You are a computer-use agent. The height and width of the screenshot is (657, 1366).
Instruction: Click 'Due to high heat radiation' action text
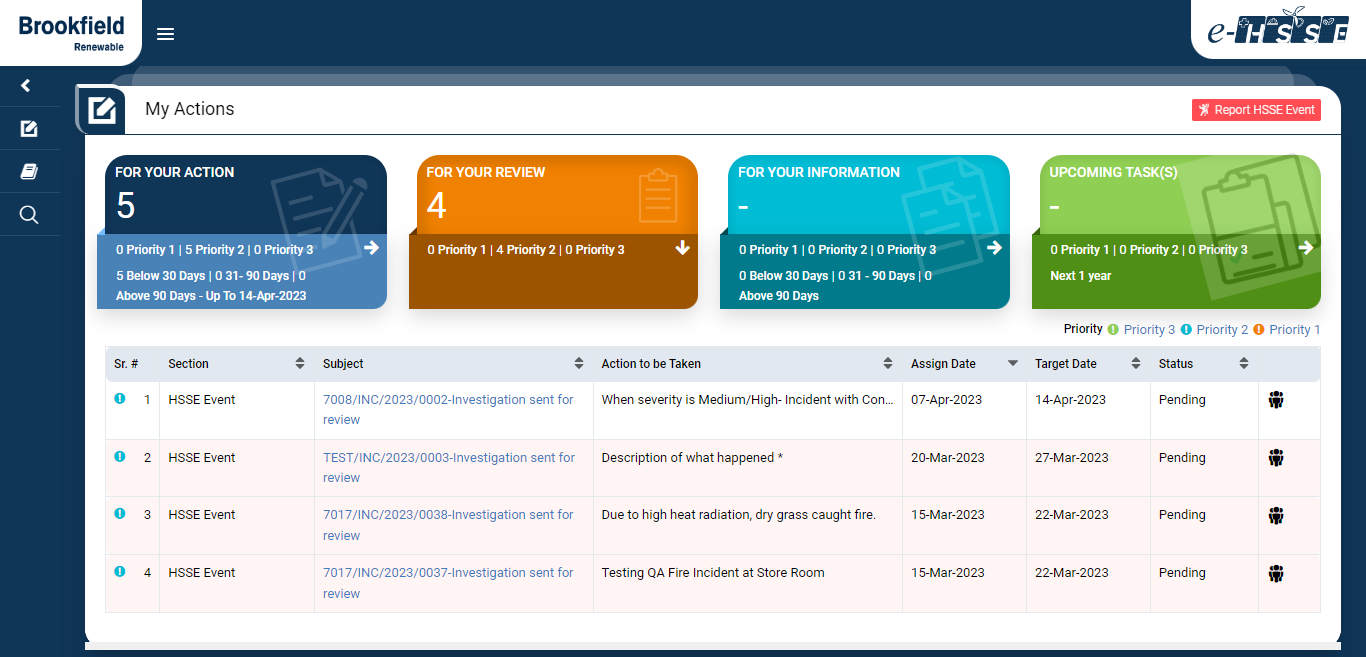coord(738,515)
